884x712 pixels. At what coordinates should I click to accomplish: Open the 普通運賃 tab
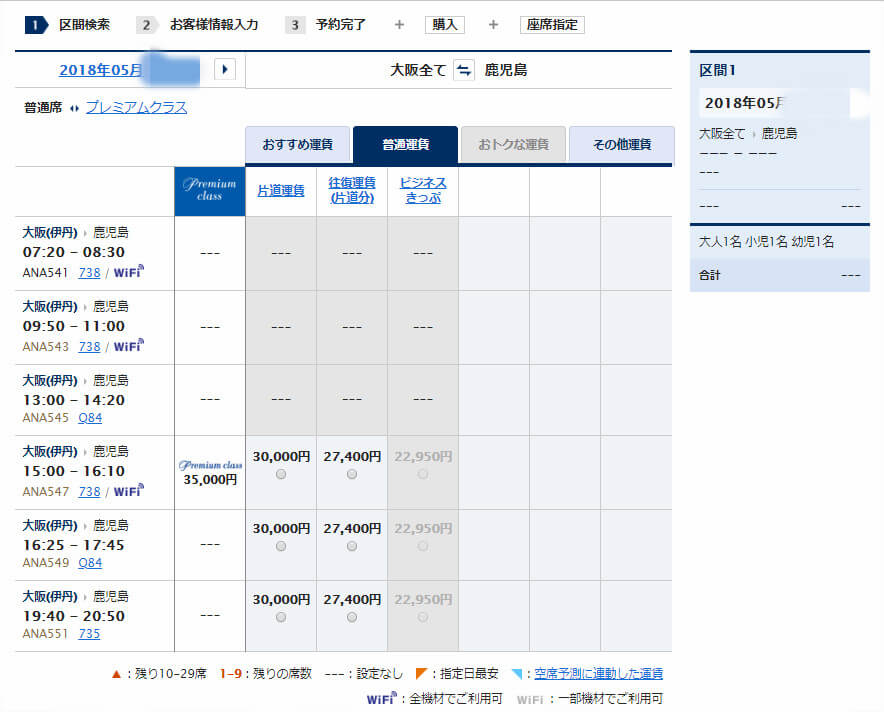tap(405, 145)
